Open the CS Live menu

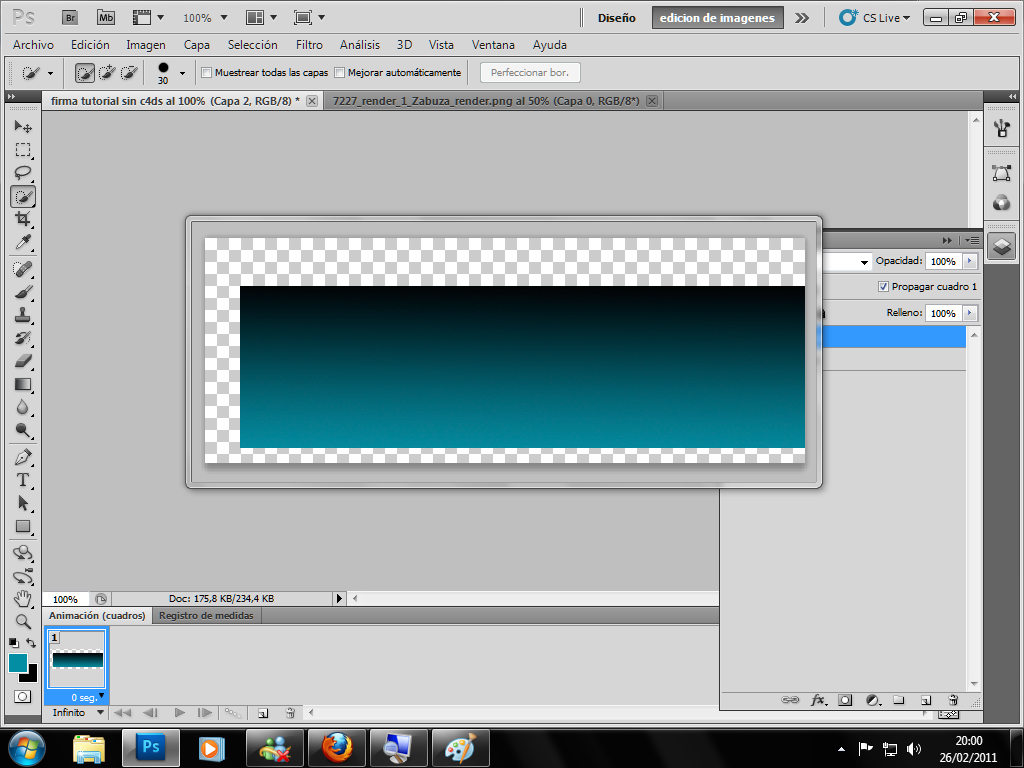875,18
